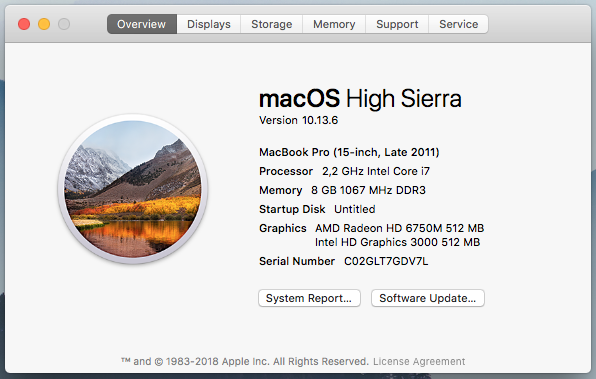
Task: Go to the Service tab
Action: pyautogui.click(x=458, y=24)
